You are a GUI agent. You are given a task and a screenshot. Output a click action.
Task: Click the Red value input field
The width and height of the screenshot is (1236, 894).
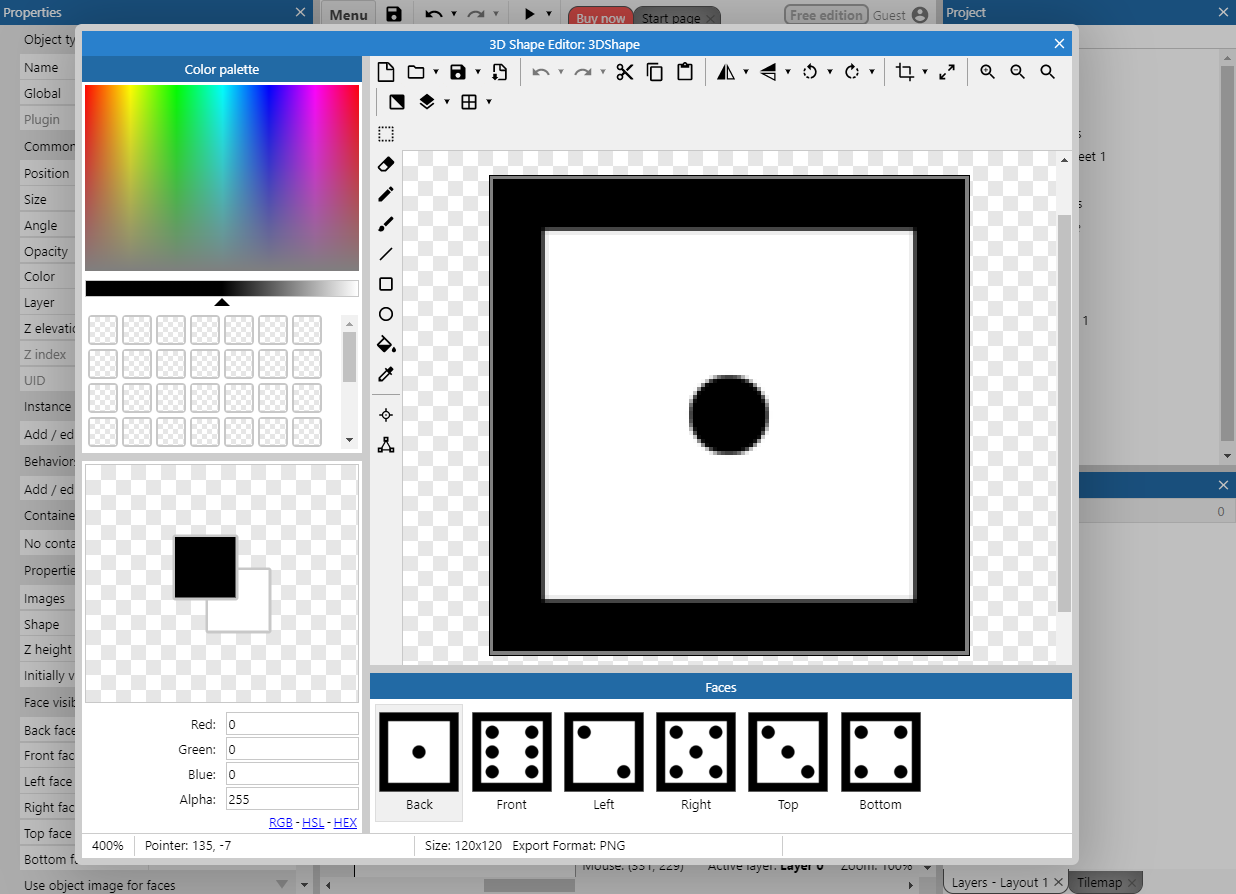[x=291, y=724]
